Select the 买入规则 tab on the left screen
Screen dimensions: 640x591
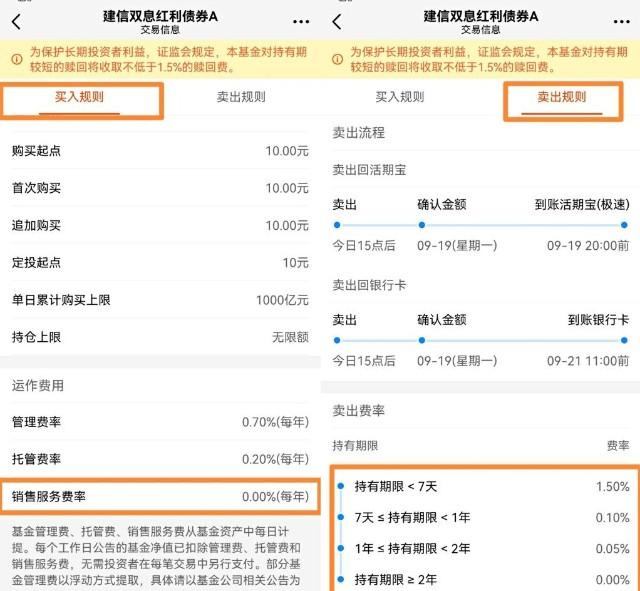pos(79,97)
